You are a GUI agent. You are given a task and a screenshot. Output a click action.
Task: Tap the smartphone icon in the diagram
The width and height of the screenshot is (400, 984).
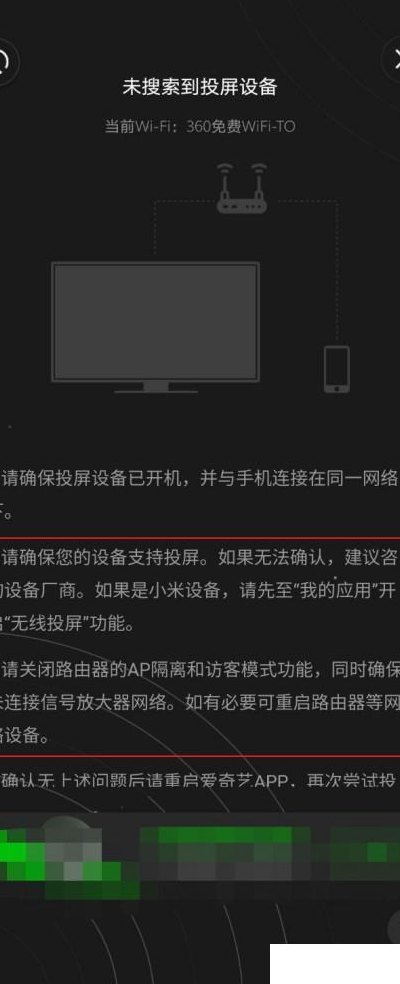(337, 369)
